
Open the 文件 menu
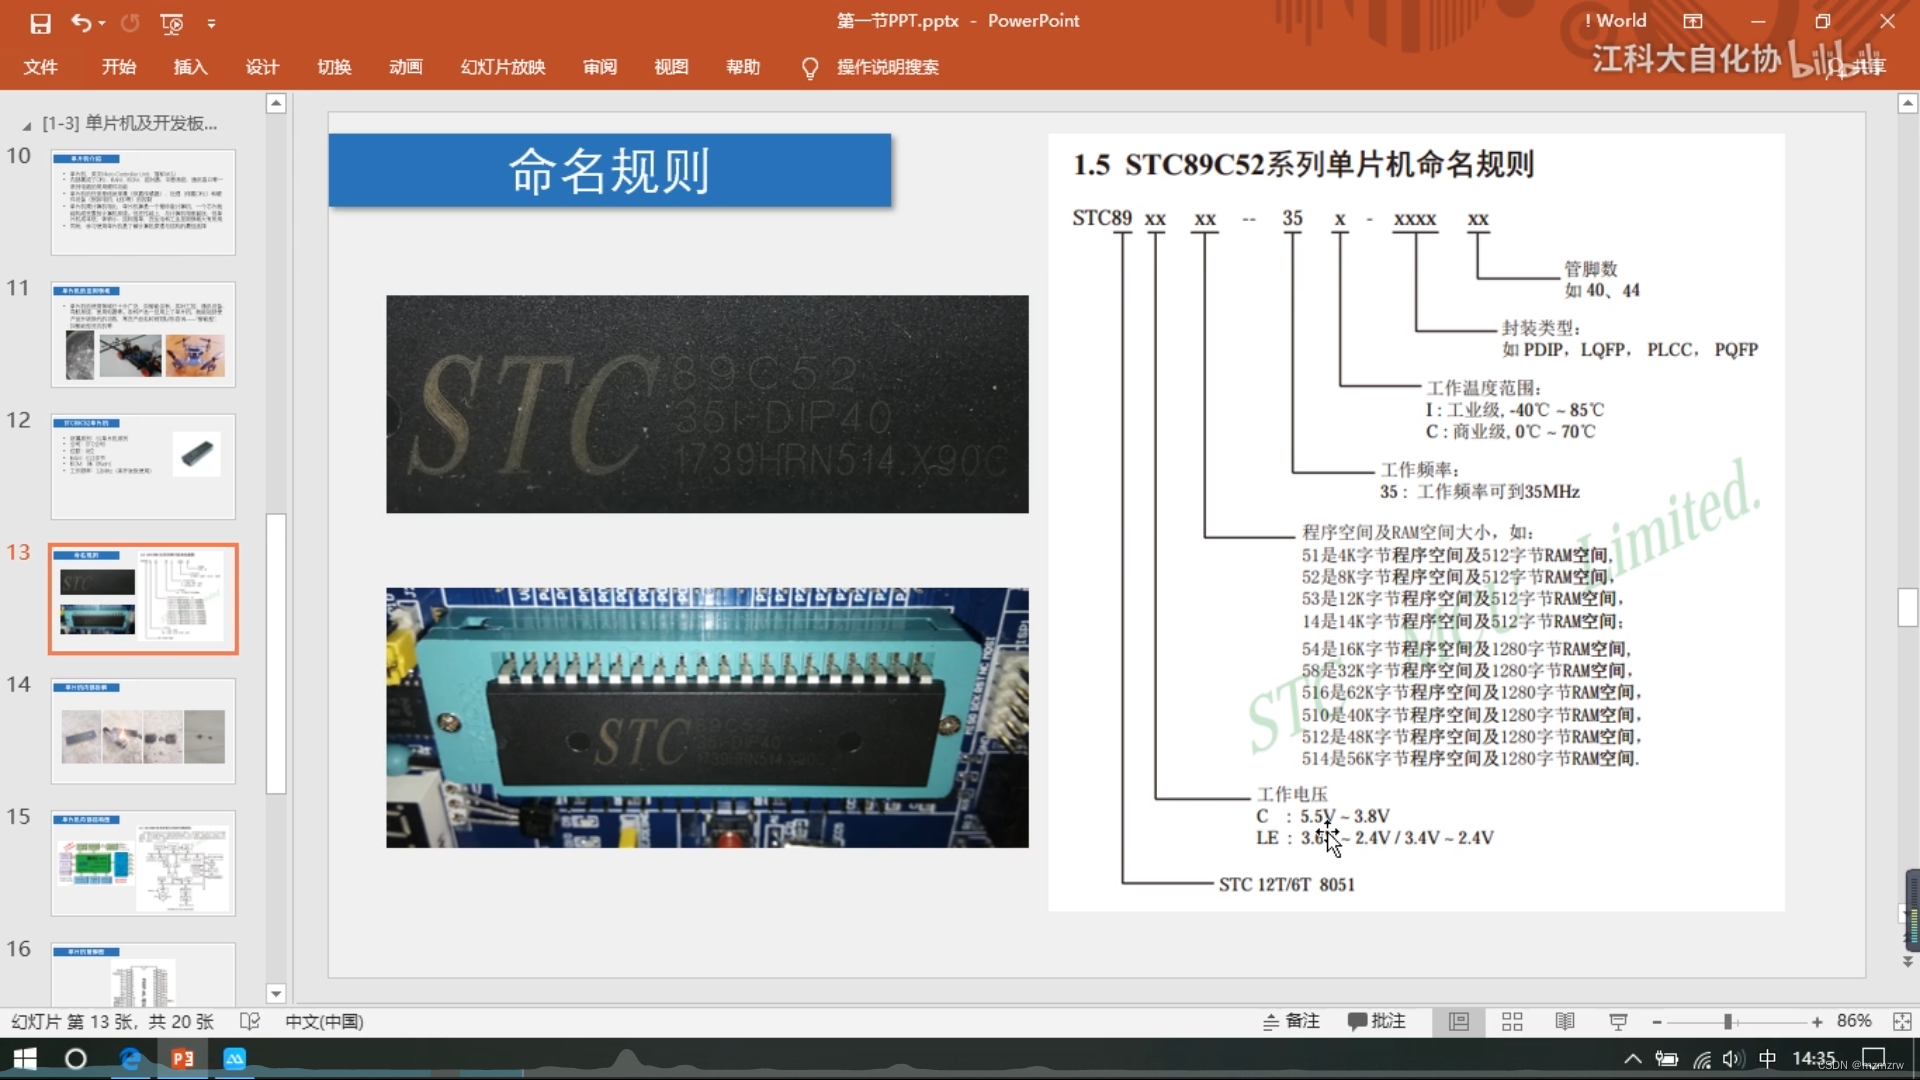40,67
